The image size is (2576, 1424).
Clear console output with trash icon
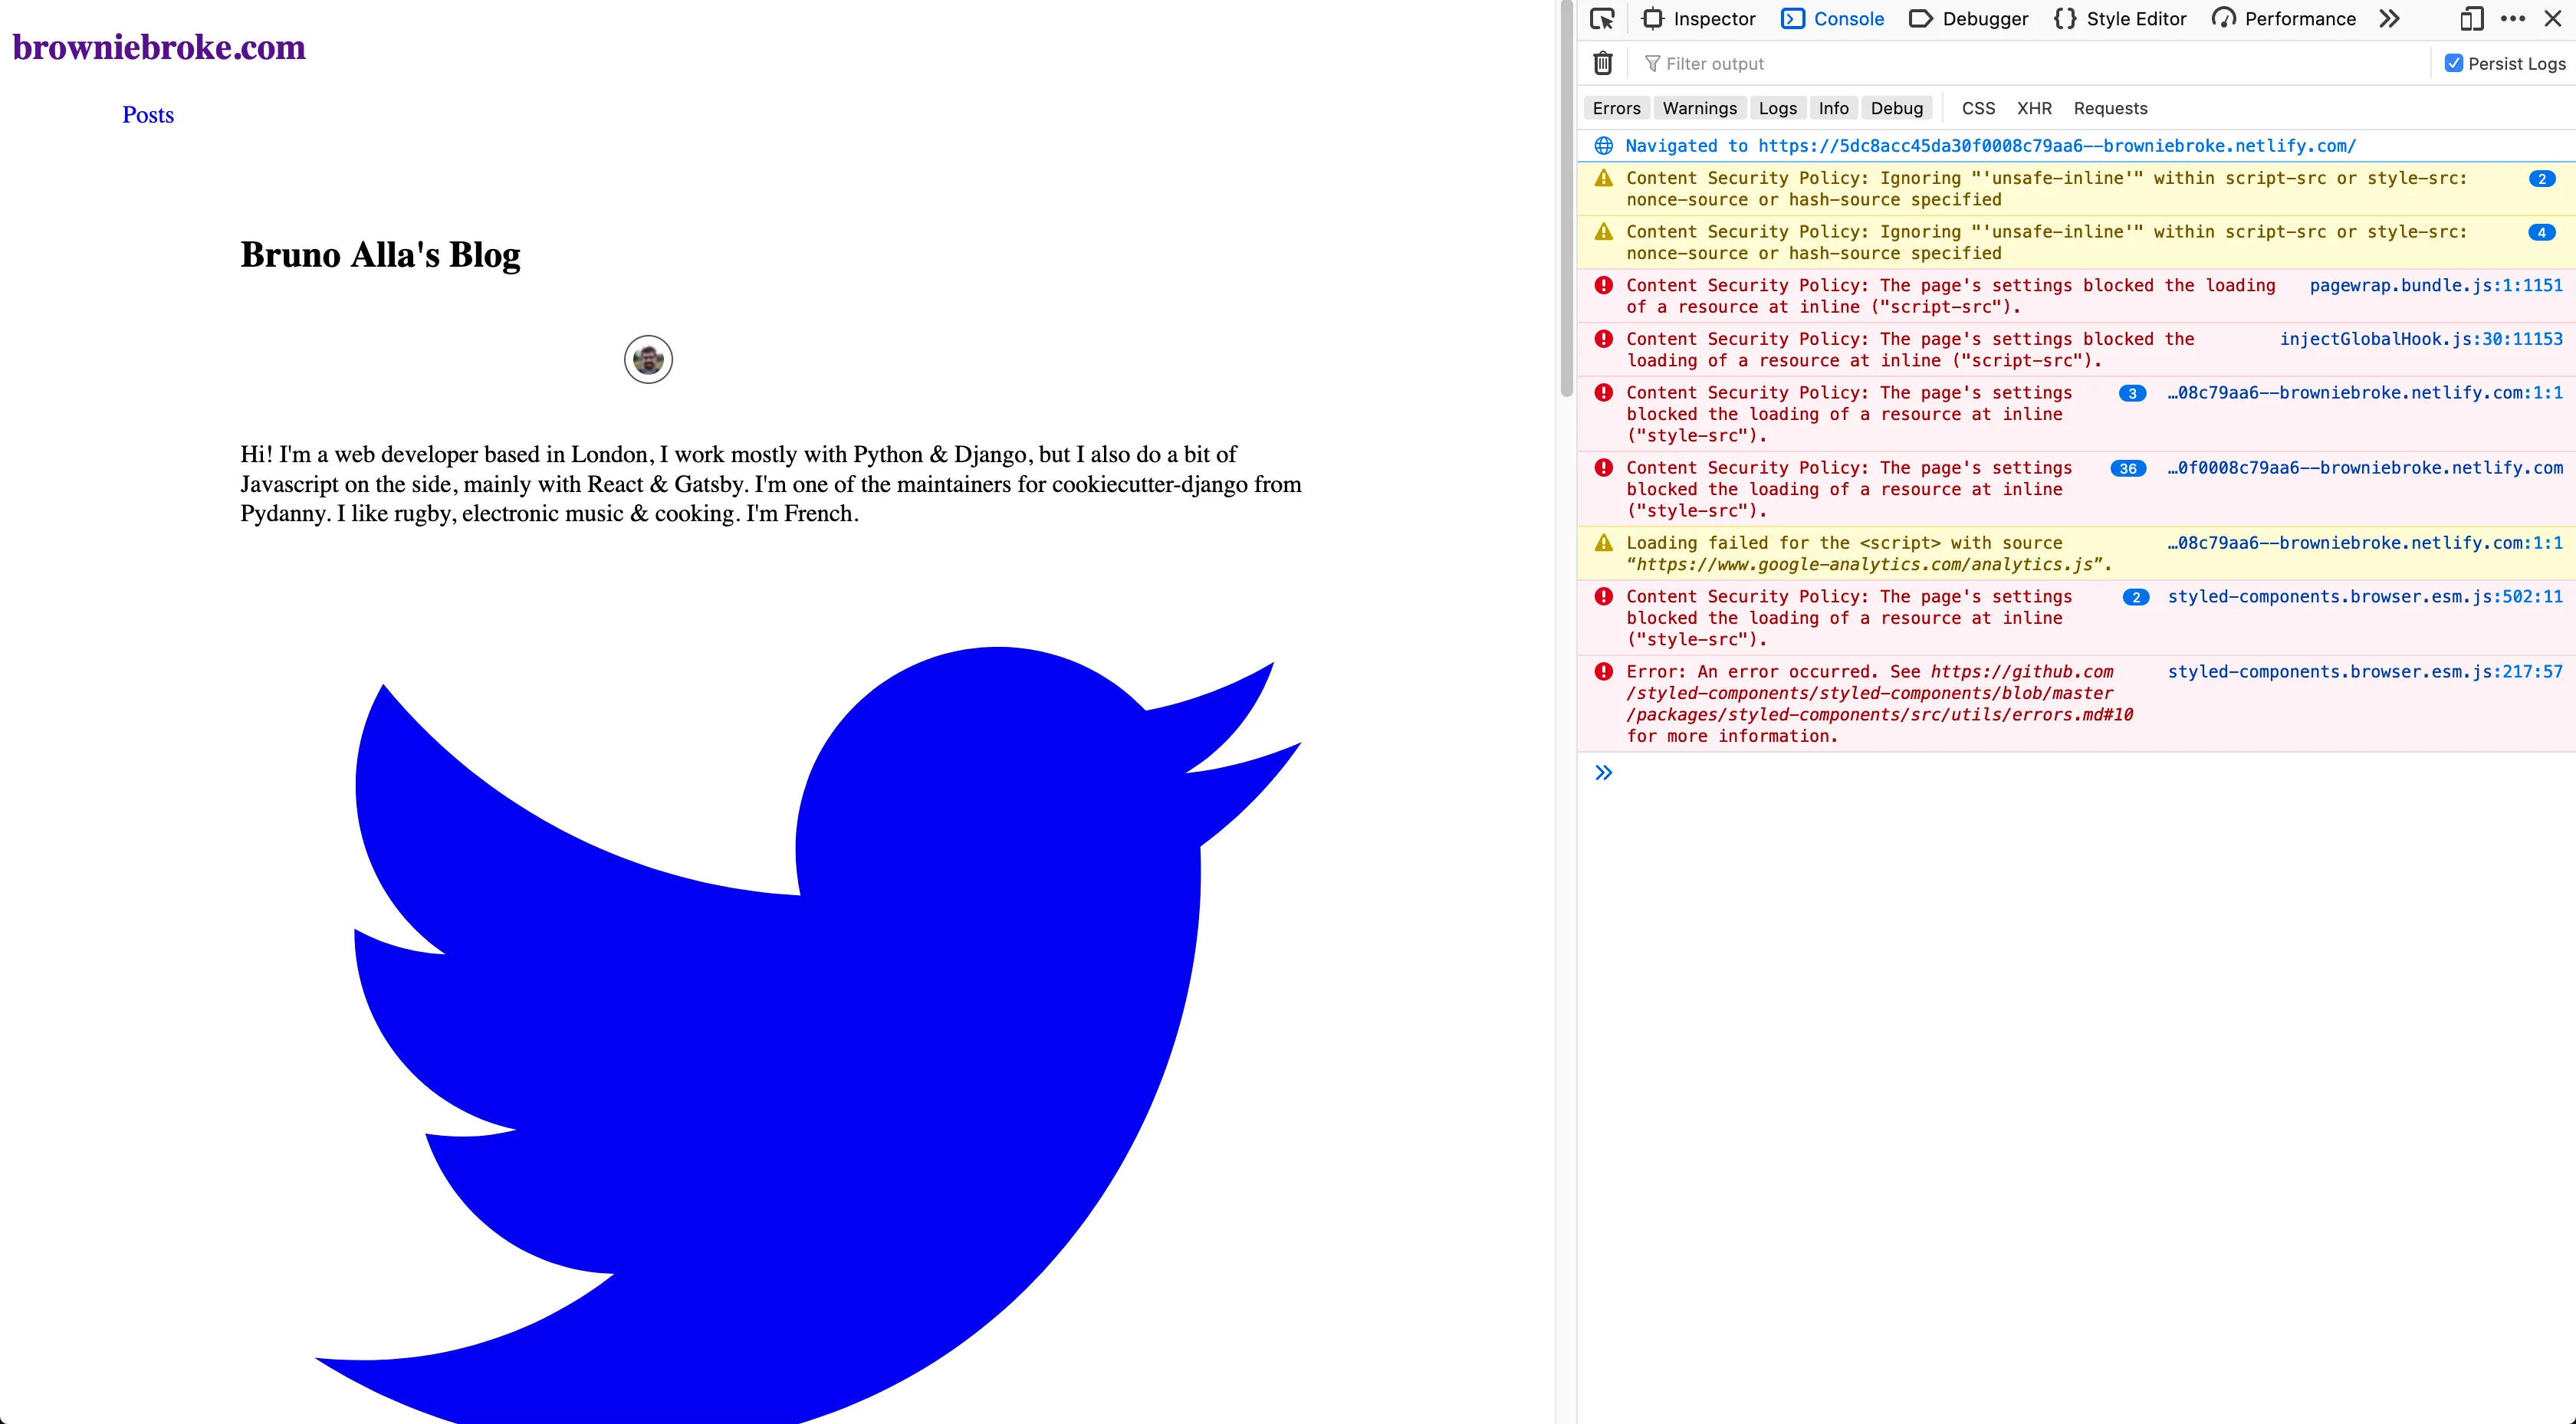(1602, 63)
